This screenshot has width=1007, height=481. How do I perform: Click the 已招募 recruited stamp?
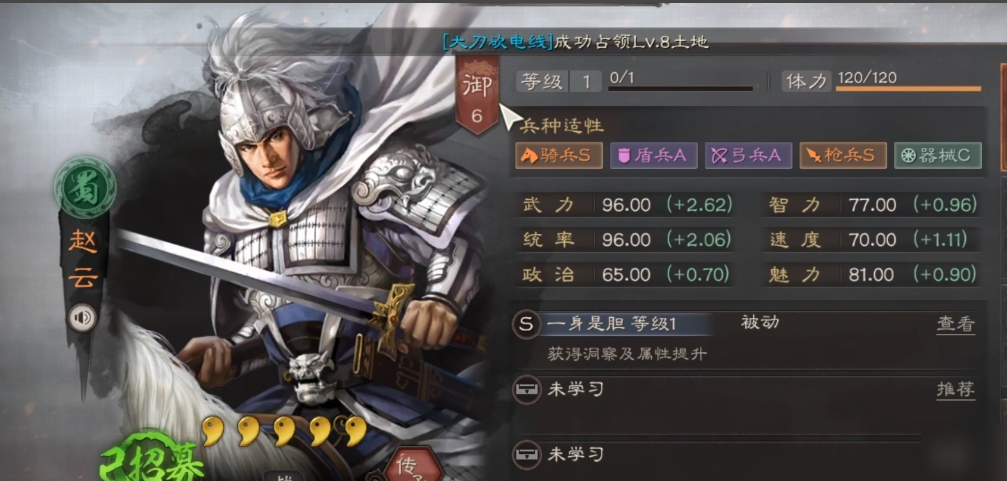click(x=152, y=457)
